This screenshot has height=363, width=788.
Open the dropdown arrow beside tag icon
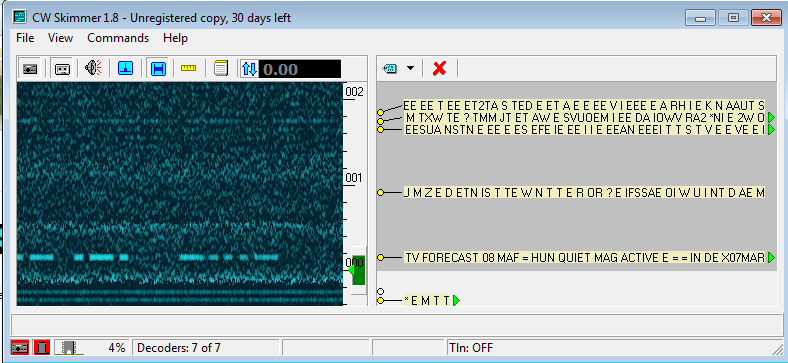pos(411,68)
